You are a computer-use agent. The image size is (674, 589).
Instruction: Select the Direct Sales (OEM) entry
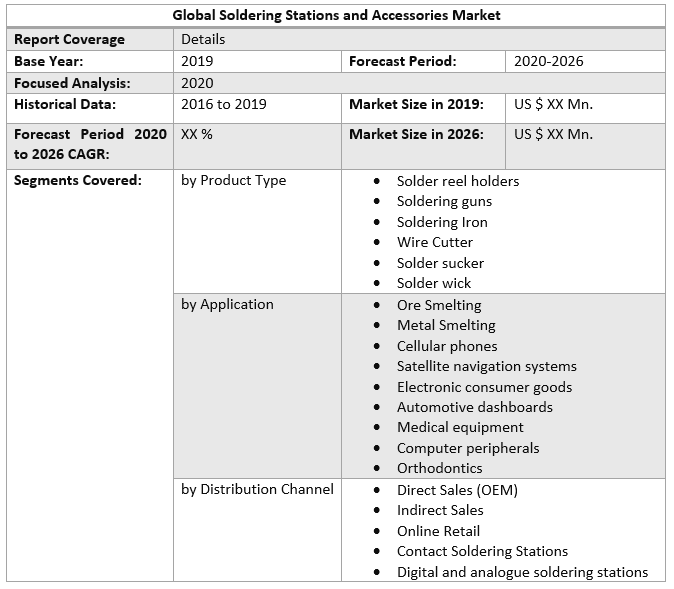click(x=457, y=490)
